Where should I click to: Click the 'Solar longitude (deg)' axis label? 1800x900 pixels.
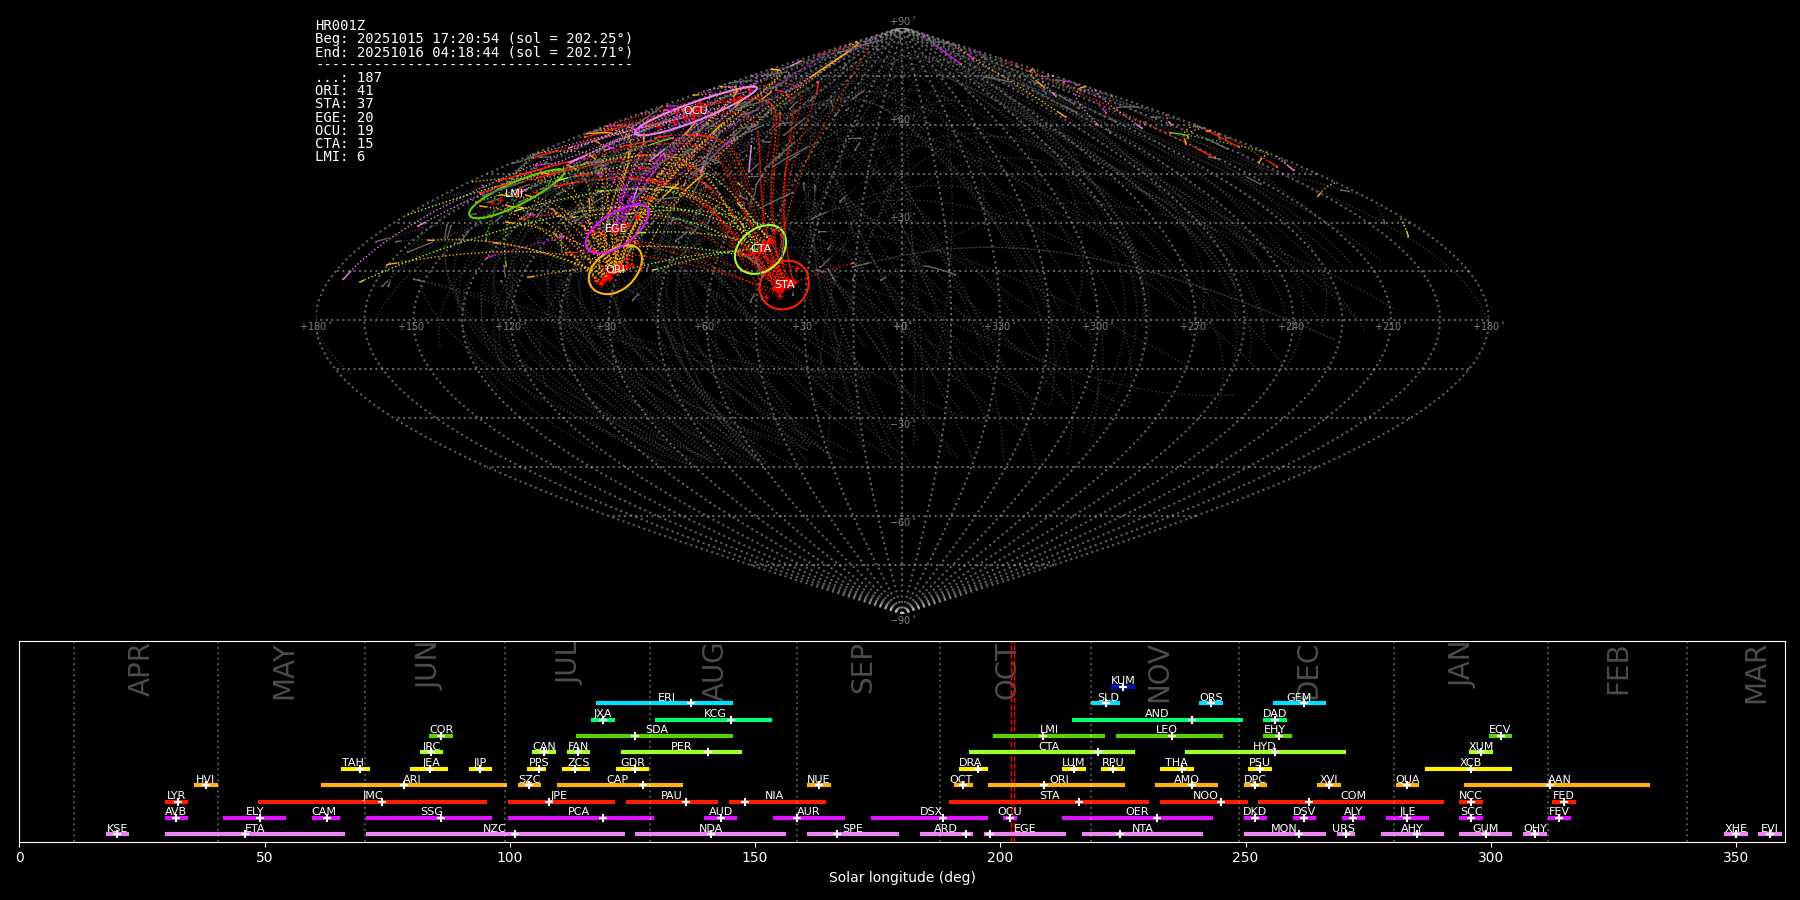901,878
